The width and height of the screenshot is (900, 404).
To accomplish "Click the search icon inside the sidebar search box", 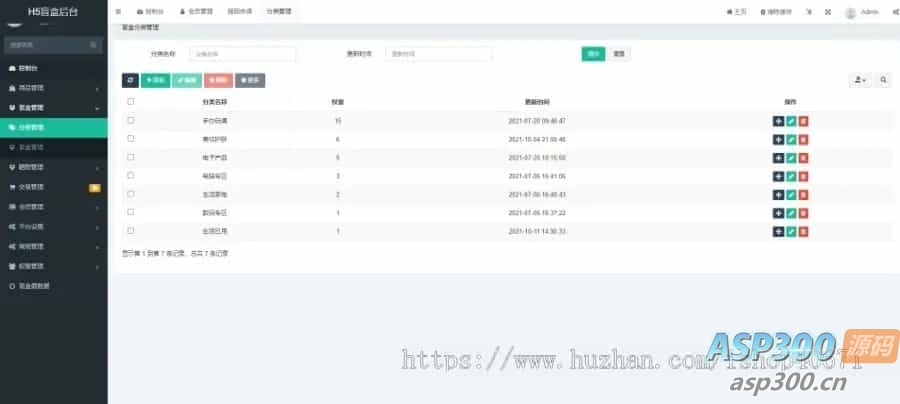I will (94, 45).
